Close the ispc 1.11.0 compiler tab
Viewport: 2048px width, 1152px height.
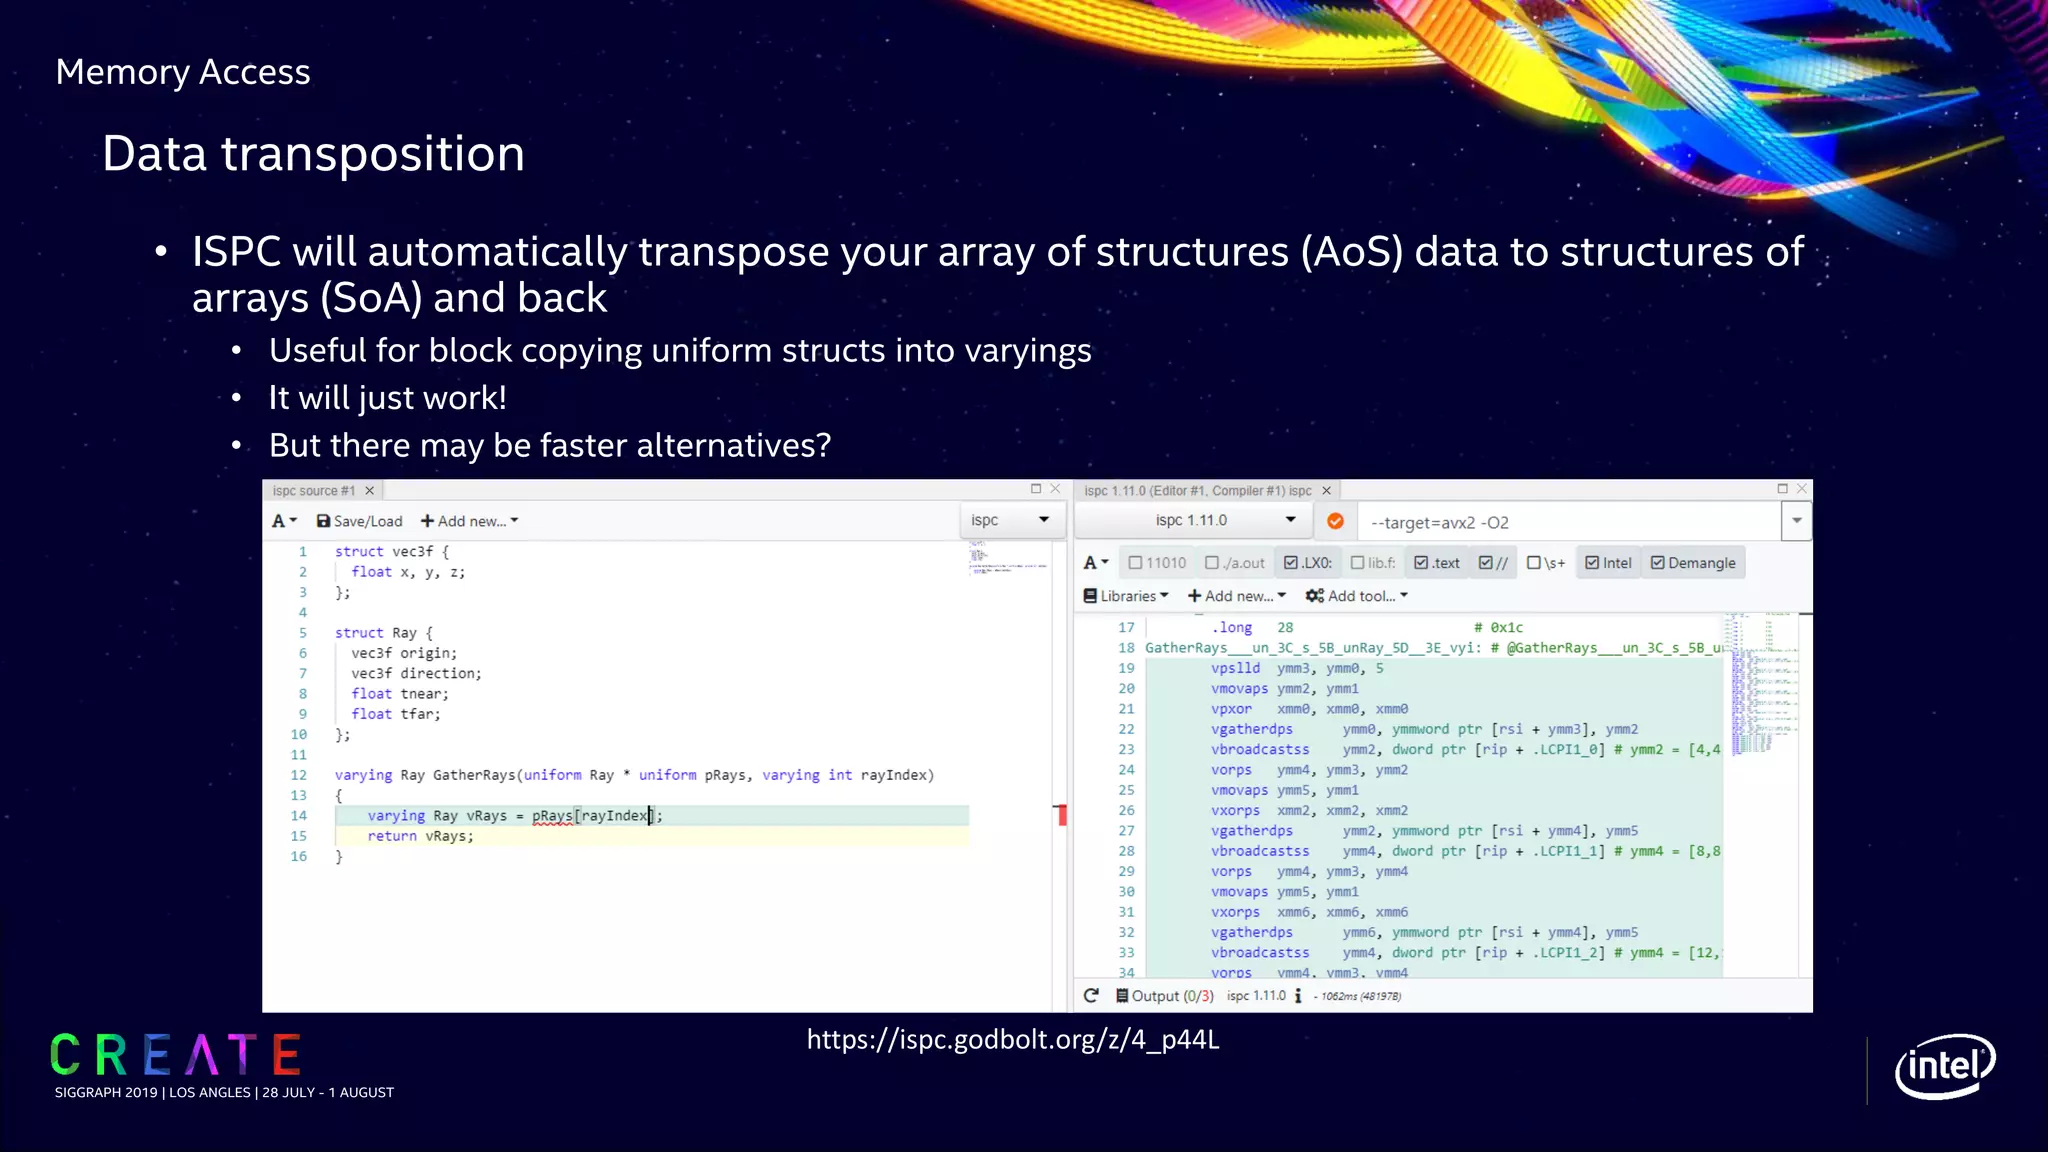1327,491
